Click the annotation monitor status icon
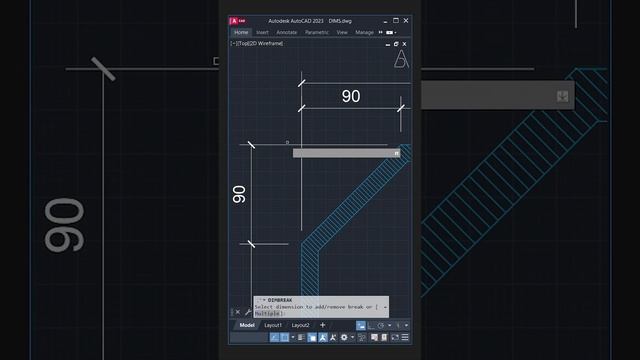Viewport: 640px width, 360px height. 362,337
